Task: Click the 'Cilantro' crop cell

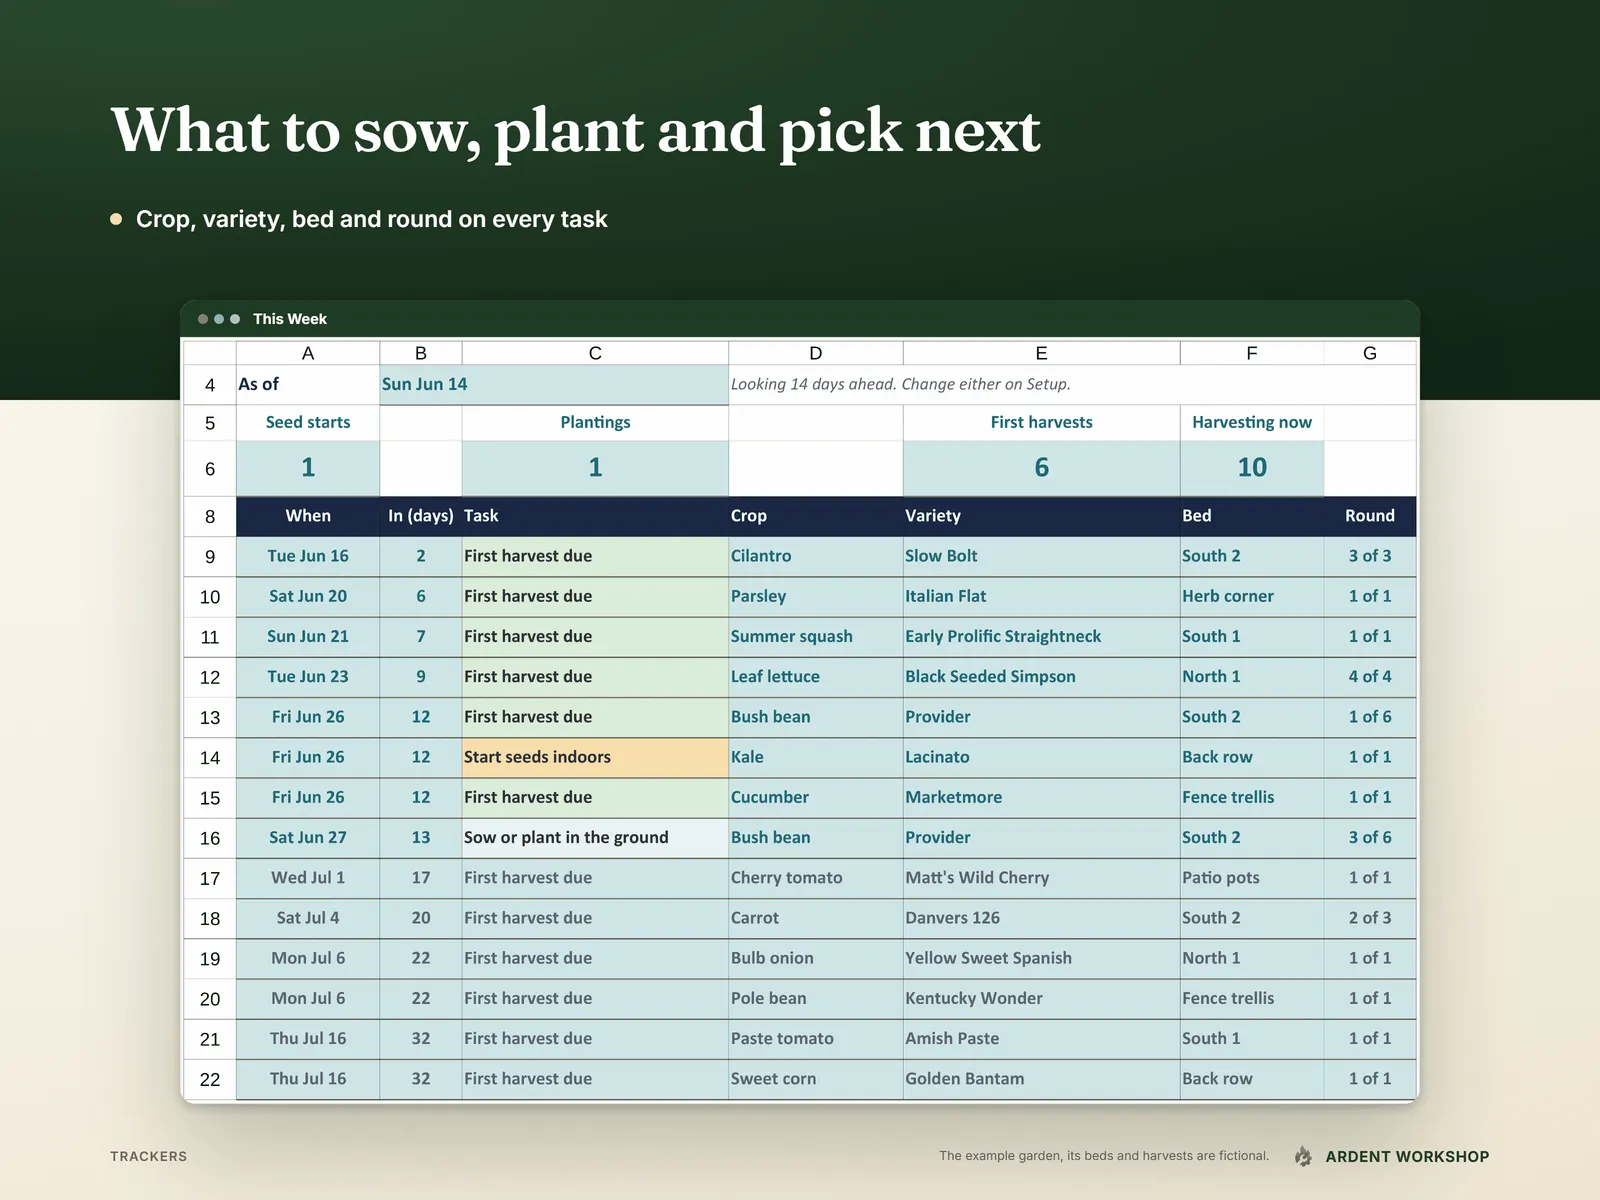Action: [x=815, y=557]
